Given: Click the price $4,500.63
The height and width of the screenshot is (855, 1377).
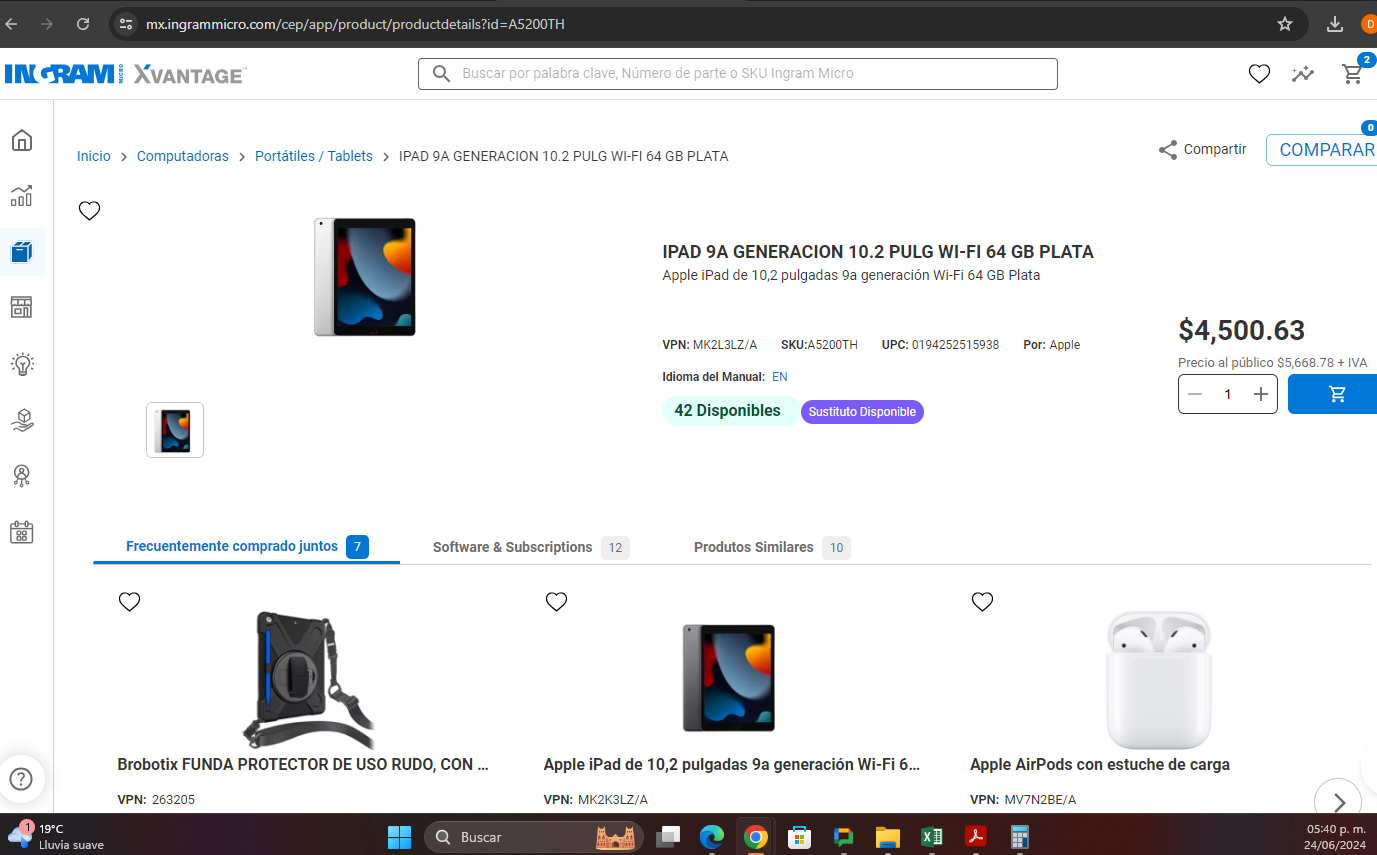Looking at the screenshot, I should [1241, 330].
